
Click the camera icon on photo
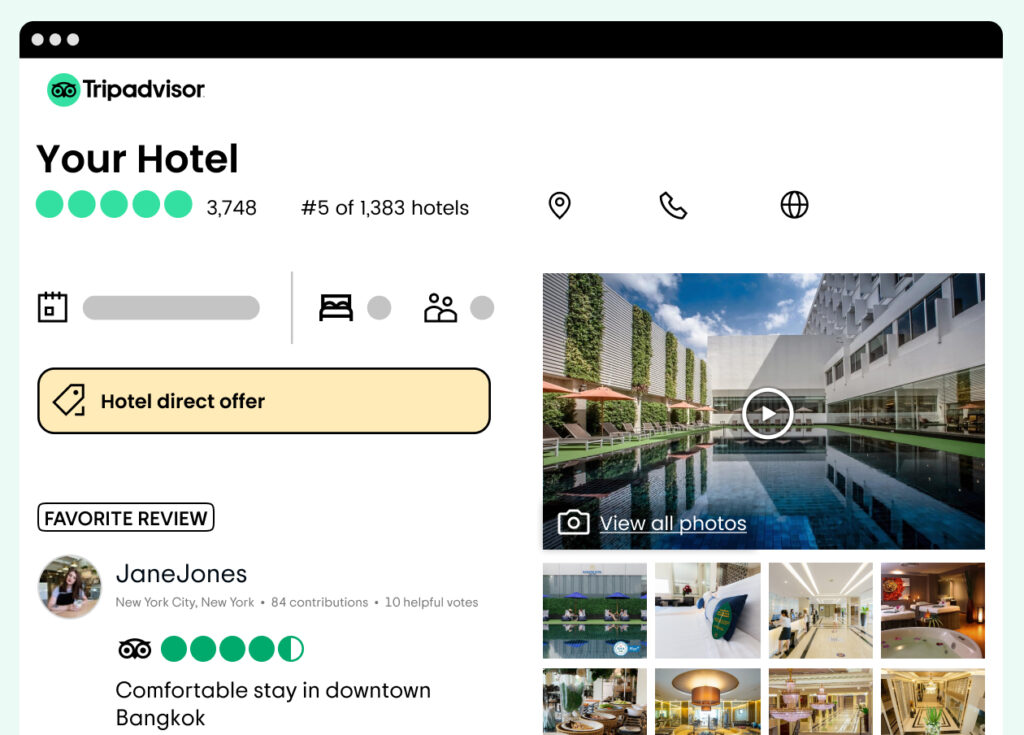click(x=573, y=522)
